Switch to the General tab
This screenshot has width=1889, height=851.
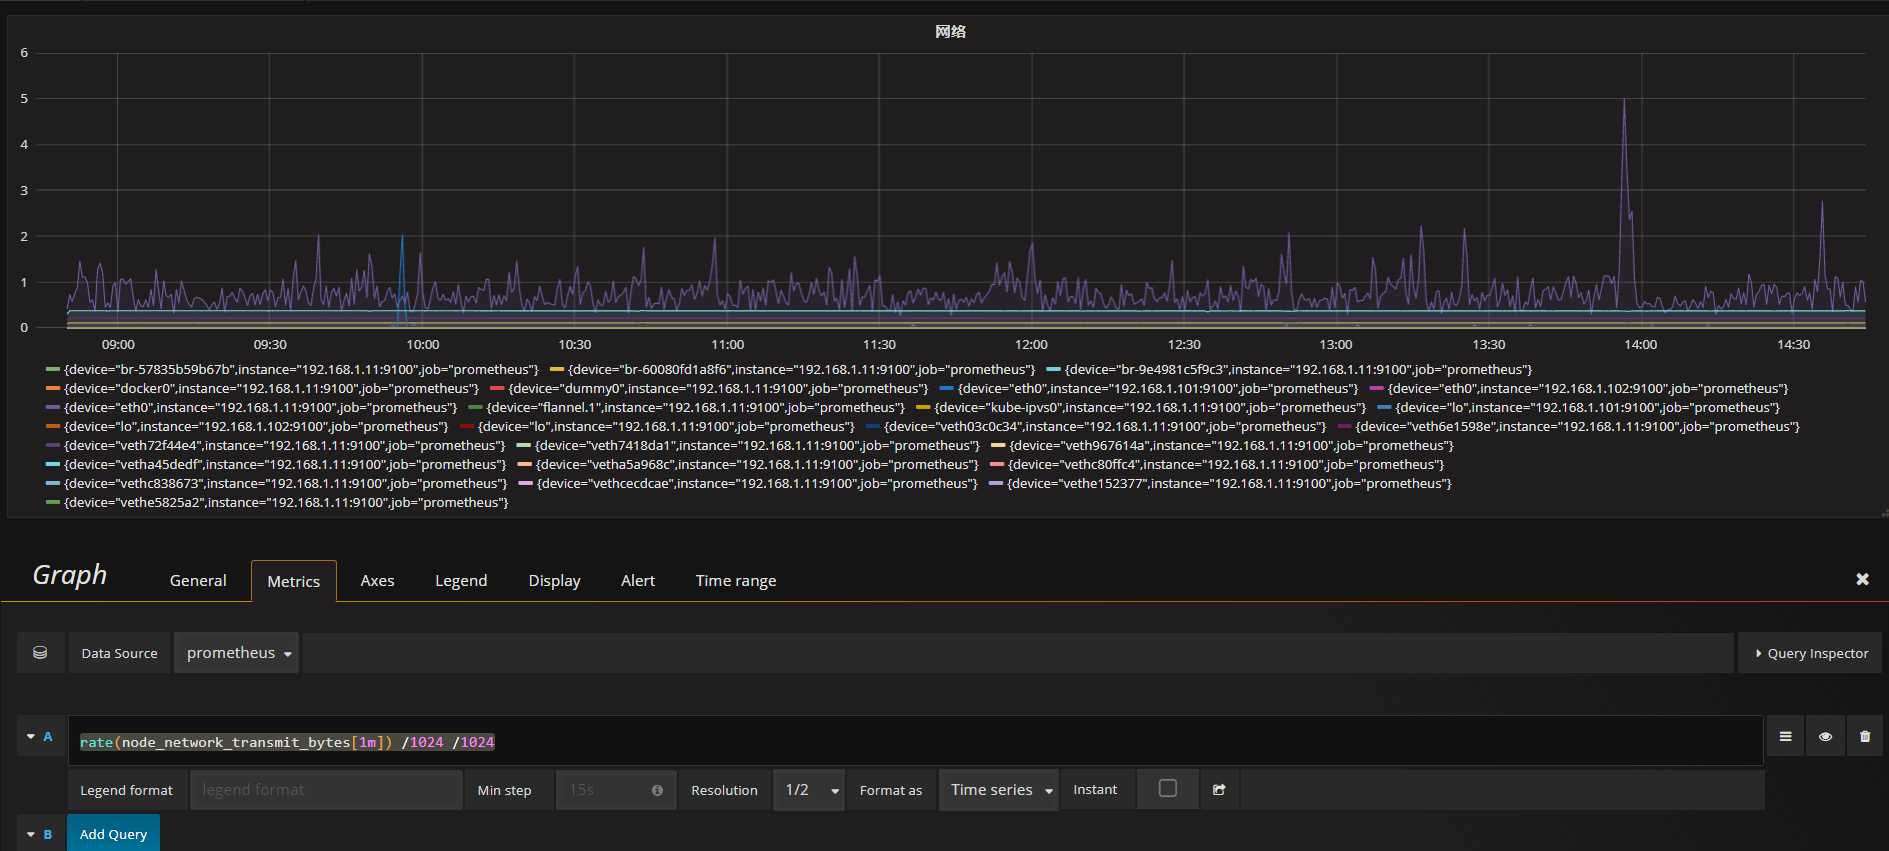point(198,581)
